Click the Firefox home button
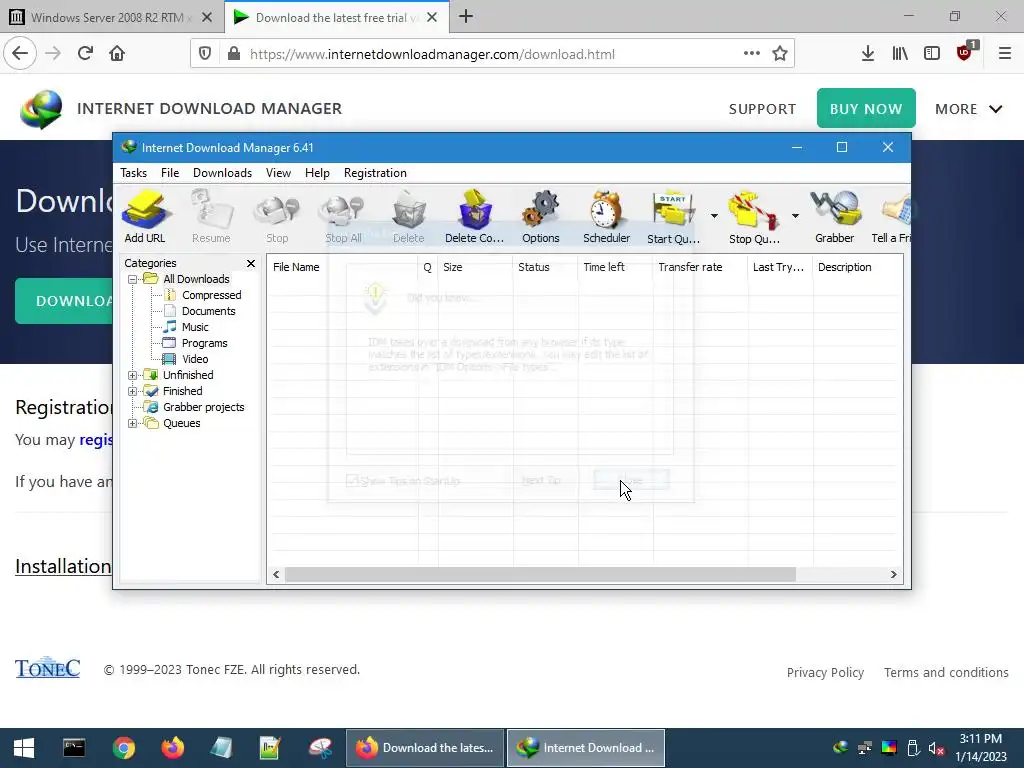 click(117, 54)
